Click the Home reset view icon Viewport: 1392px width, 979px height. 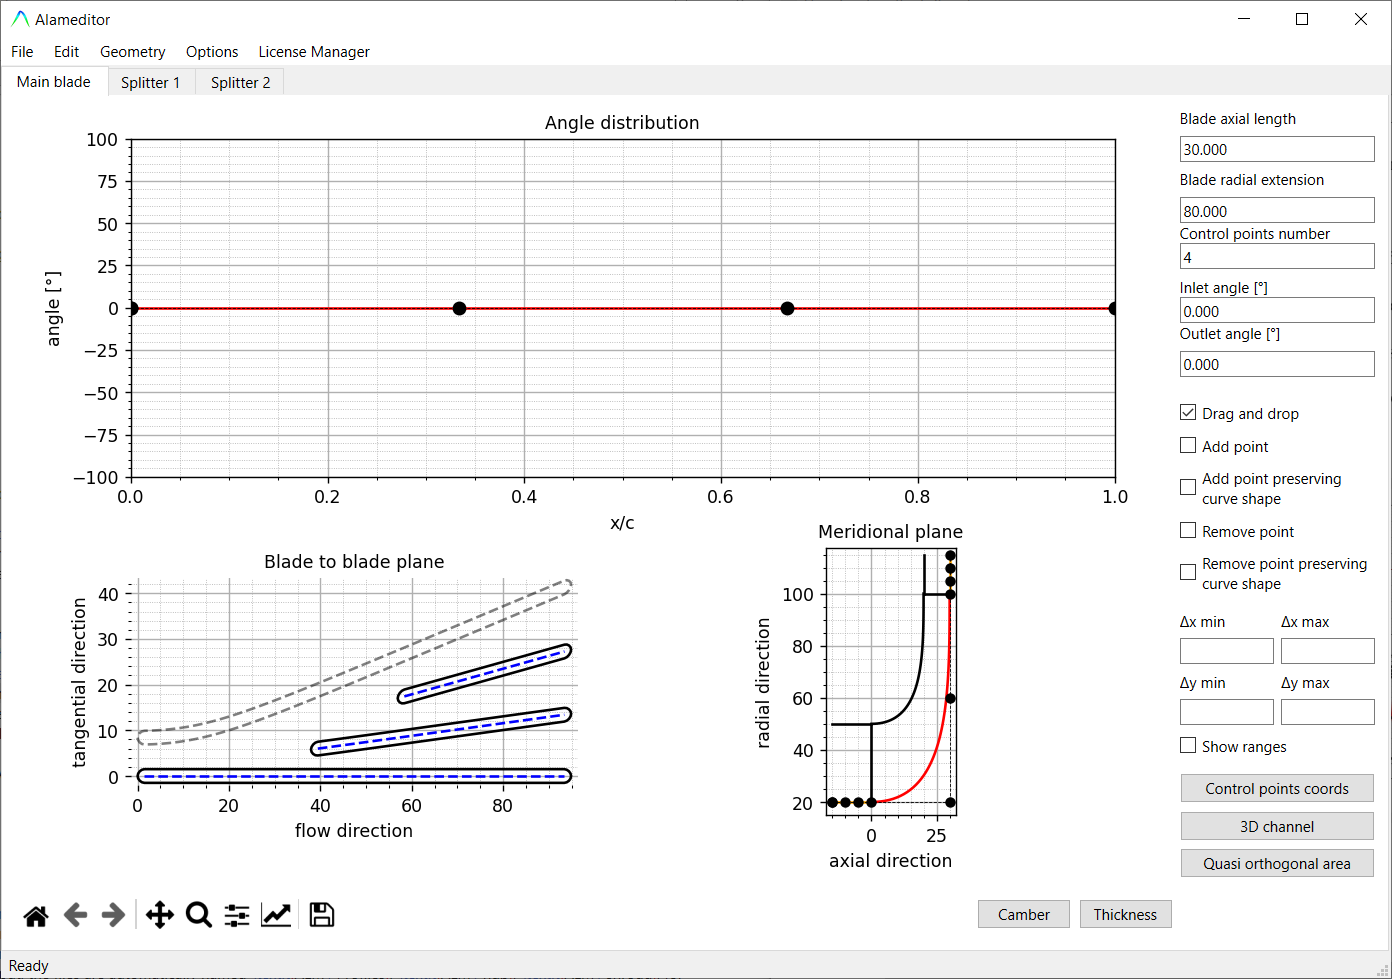tap(36, 915)
